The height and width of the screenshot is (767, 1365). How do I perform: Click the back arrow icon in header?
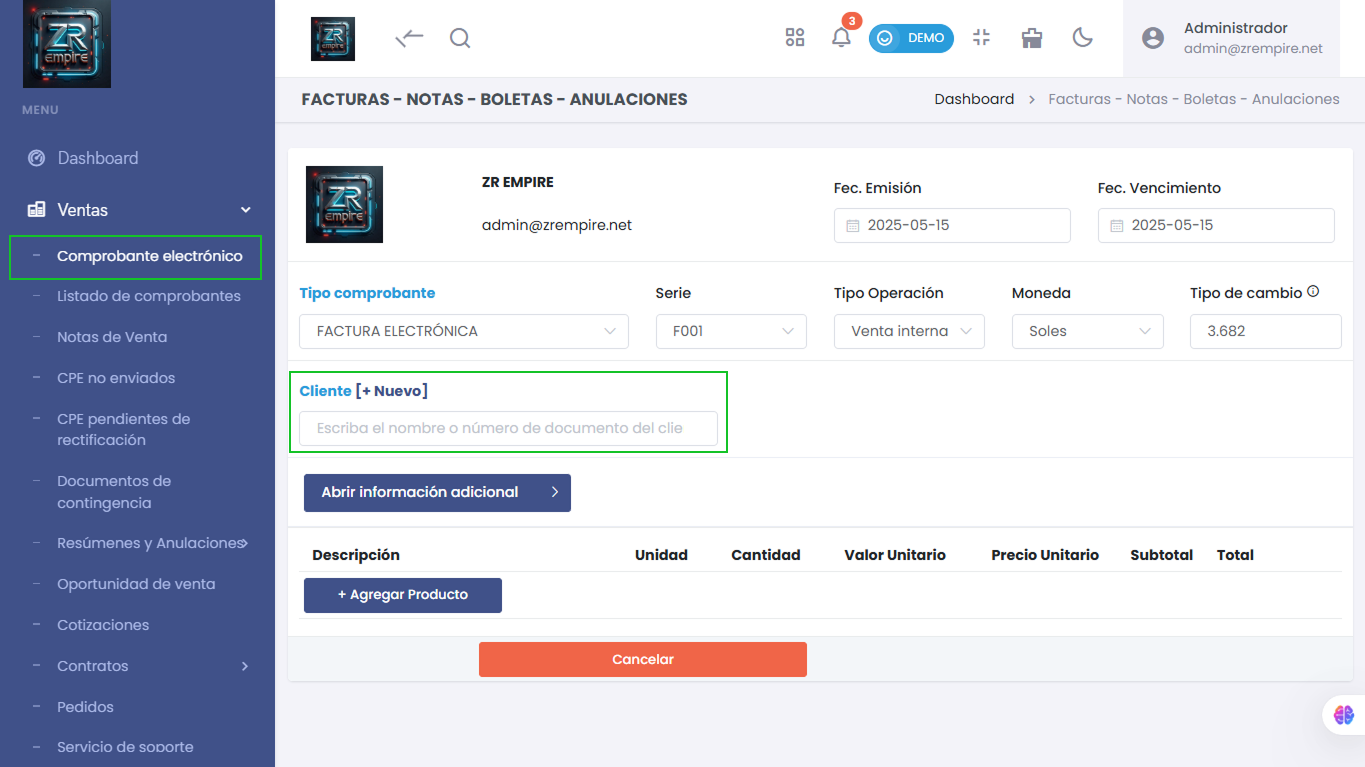(410, 38)
